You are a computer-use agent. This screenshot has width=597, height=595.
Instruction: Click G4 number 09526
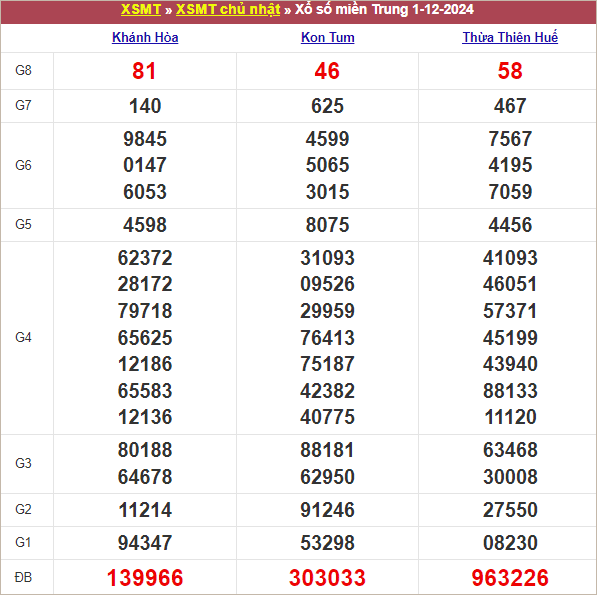[x=327, y=284]
